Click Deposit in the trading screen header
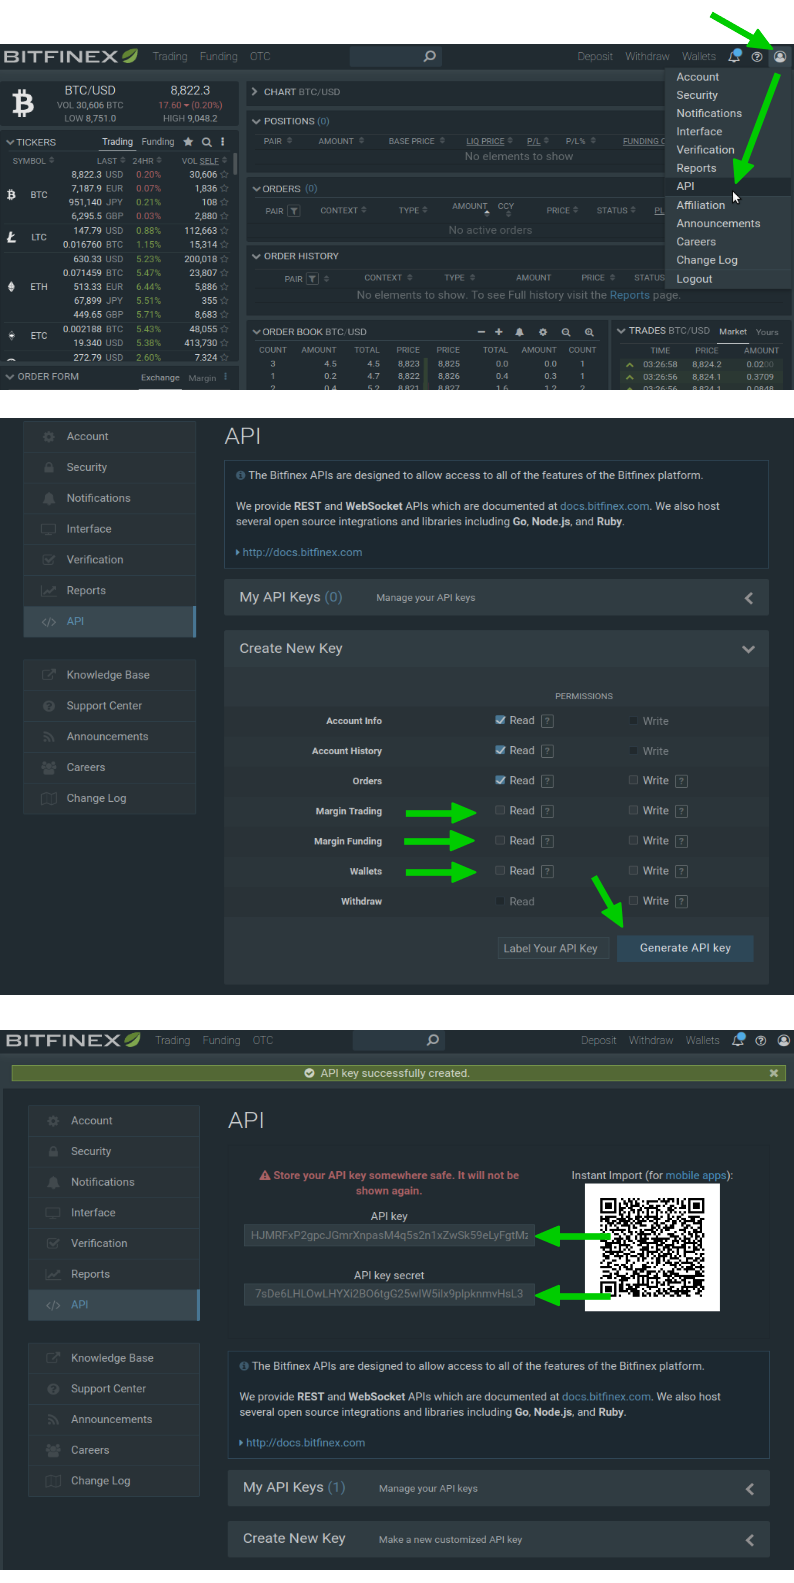Screen dimensions: 794x1583 [595, 57]
